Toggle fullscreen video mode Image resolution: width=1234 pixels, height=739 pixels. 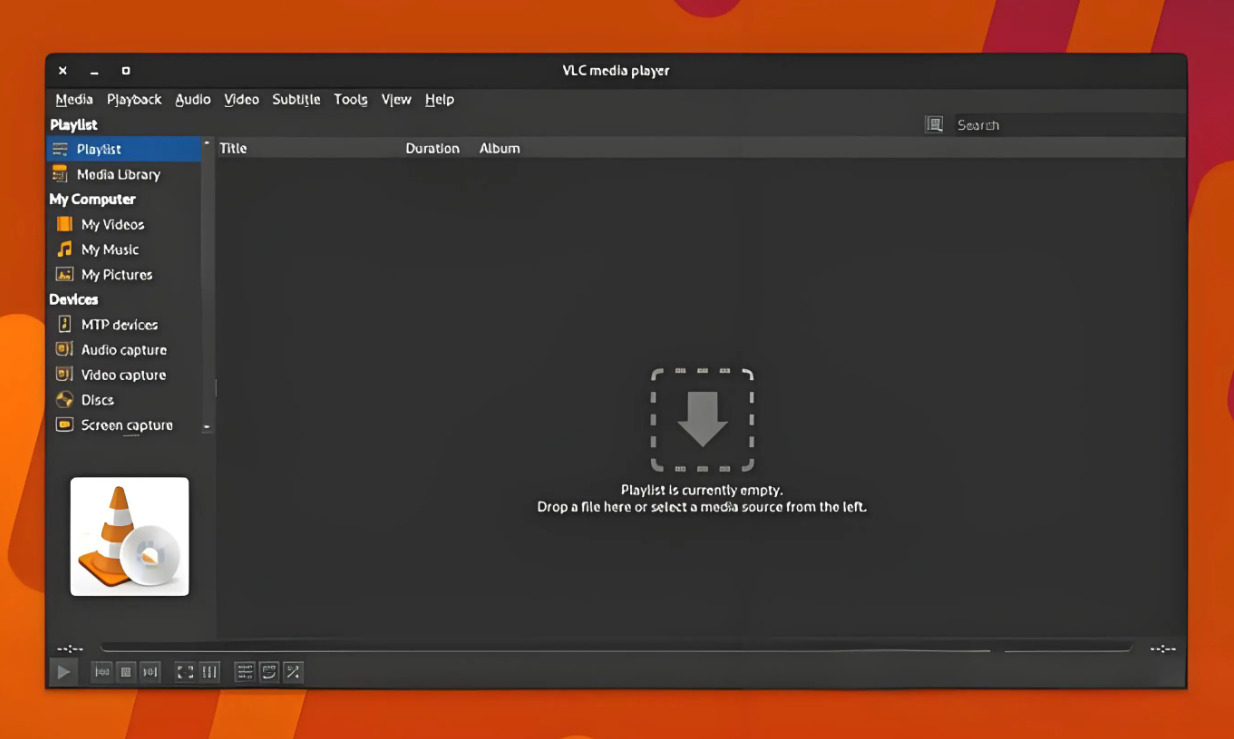tap(185, 672)
